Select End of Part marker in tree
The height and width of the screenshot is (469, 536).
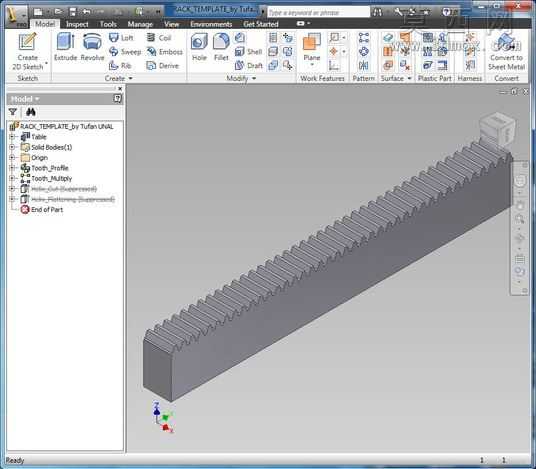(x=42, y=210)
